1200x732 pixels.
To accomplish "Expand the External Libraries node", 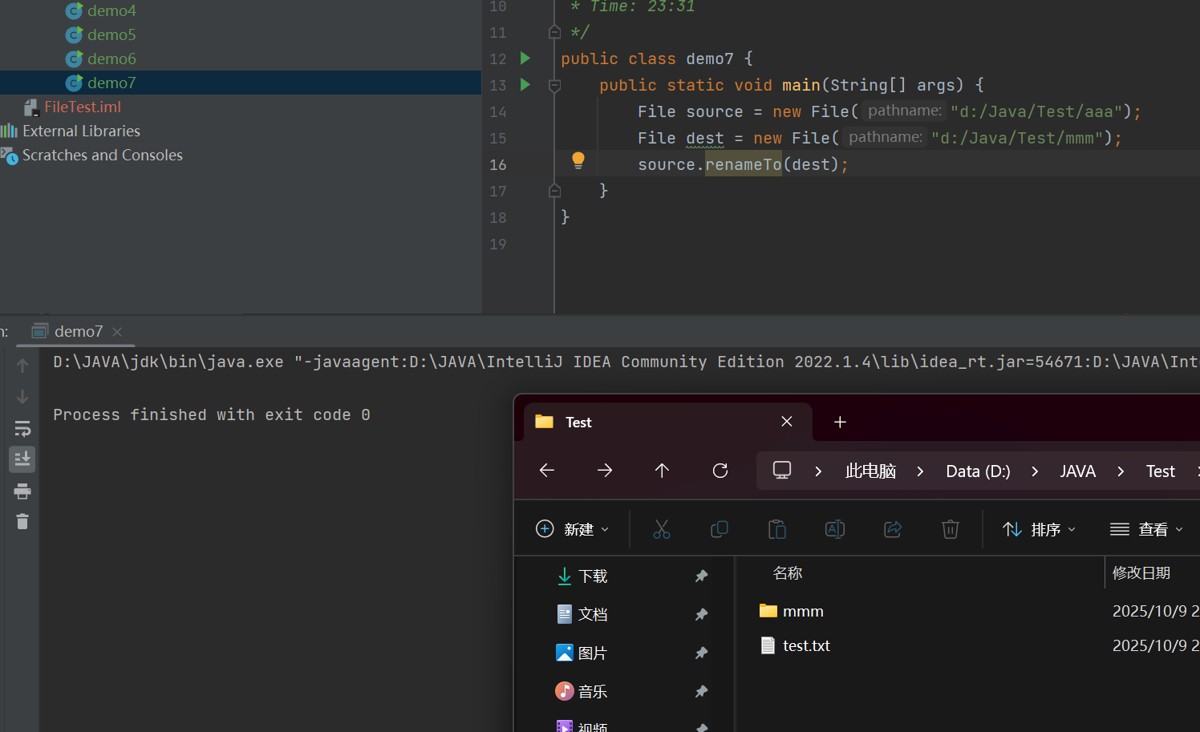I will (81, 131).
